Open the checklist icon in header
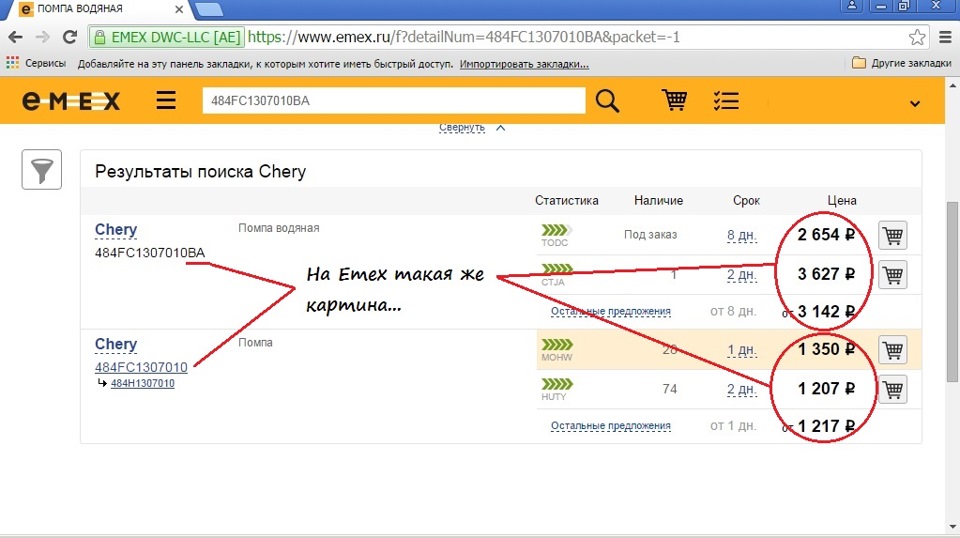Image resolution: width=960 pixels, height=538 pixels. pos(726,100)
